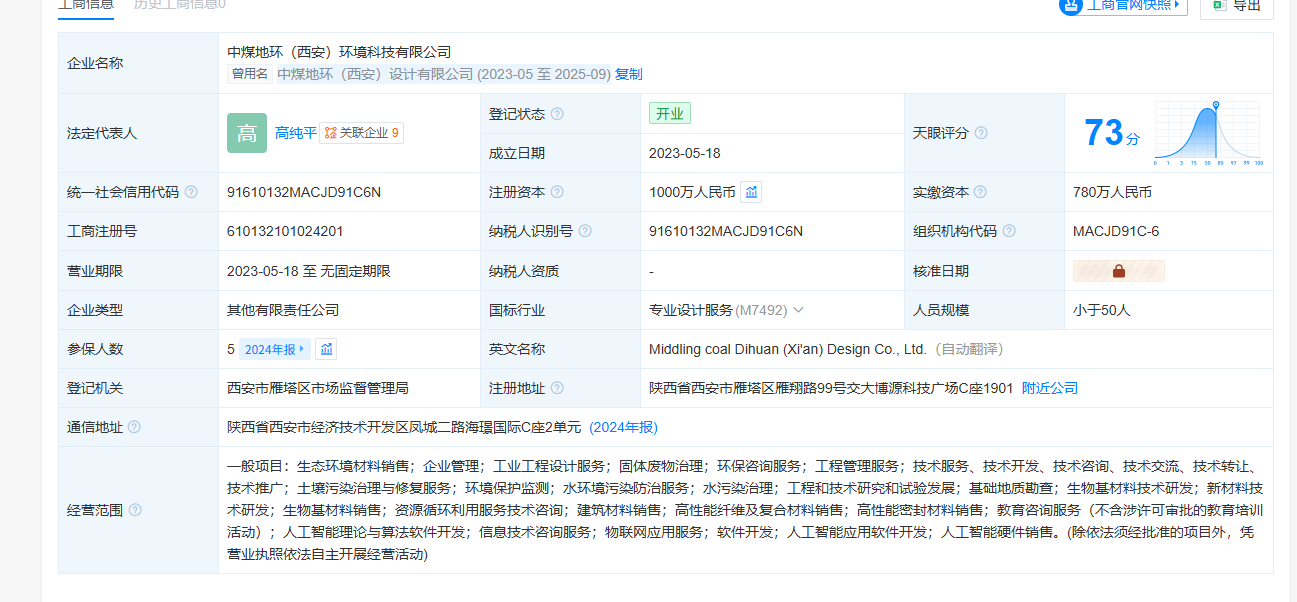Click the help icon next to 统一社会信用代码
1297x602 pixels.
pos(191,192)
